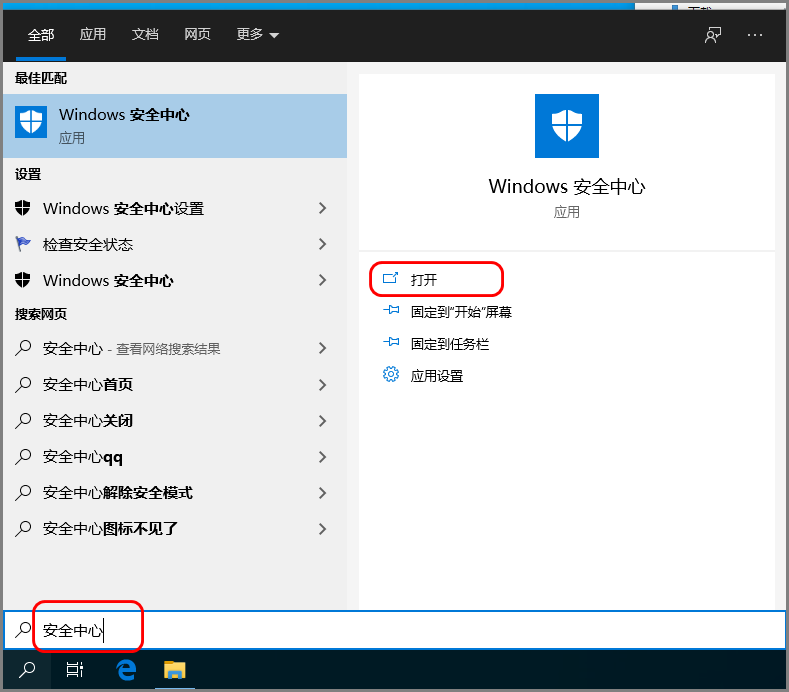Click the gear icon beside 应用设置

tap(391, 374)
